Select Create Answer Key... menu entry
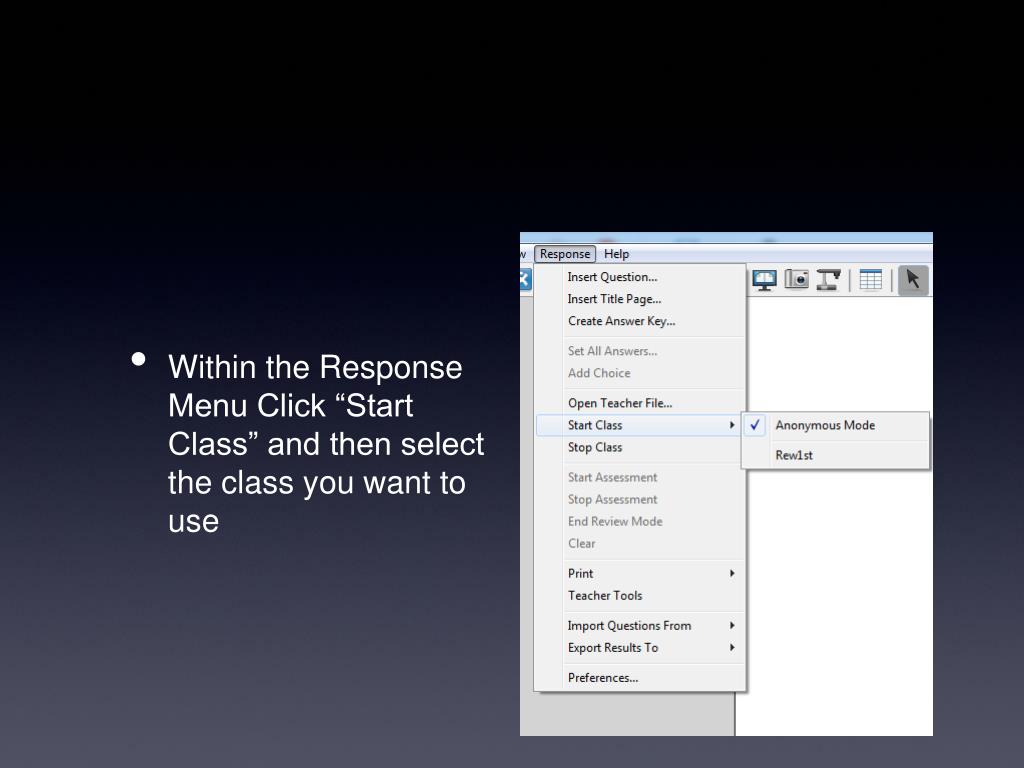1024x768 pixels. click(x=640, y=321)
